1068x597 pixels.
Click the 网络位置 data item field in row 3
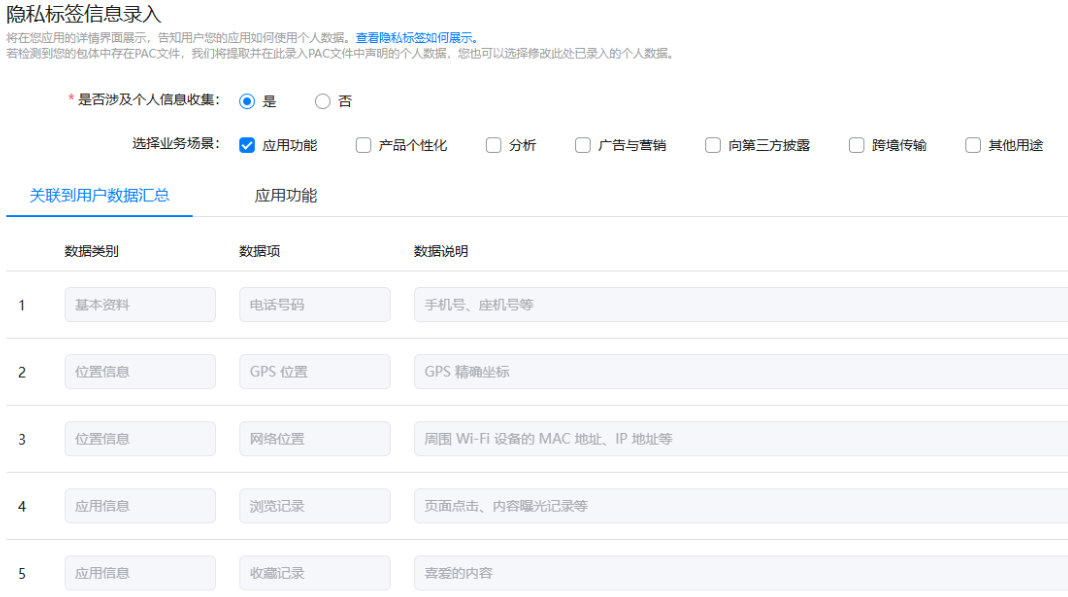(x=314, y=438)
